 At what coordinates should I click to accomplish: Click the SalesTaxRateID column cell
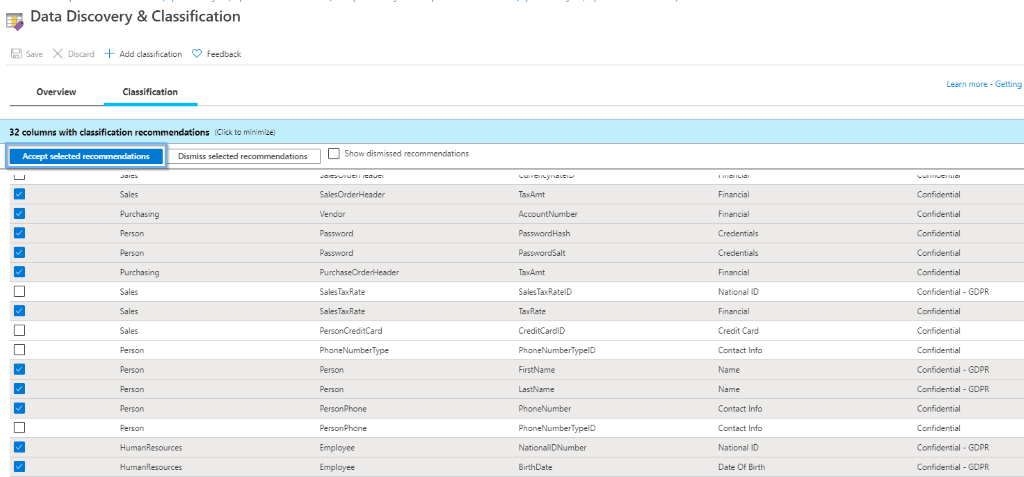[545, 291]
